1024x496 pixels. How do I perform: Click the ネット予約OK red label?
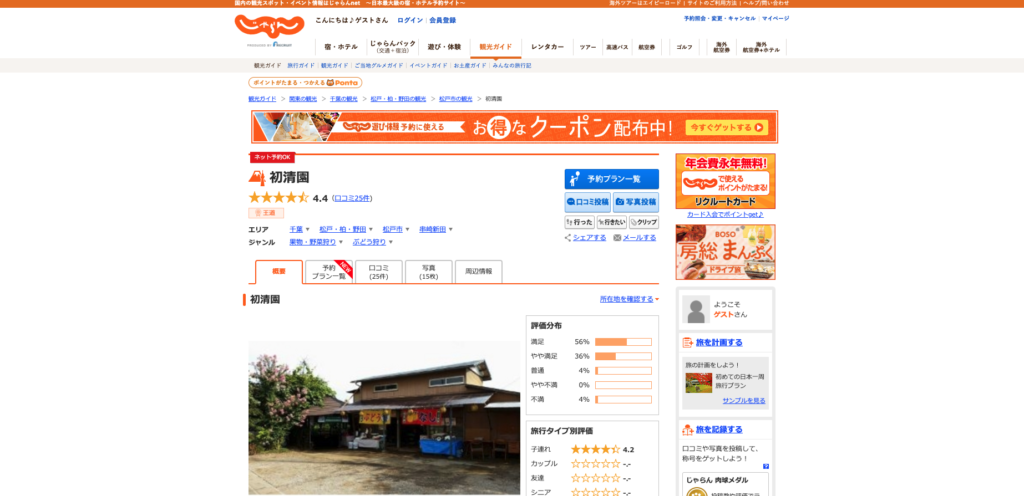tap(272, 157)
